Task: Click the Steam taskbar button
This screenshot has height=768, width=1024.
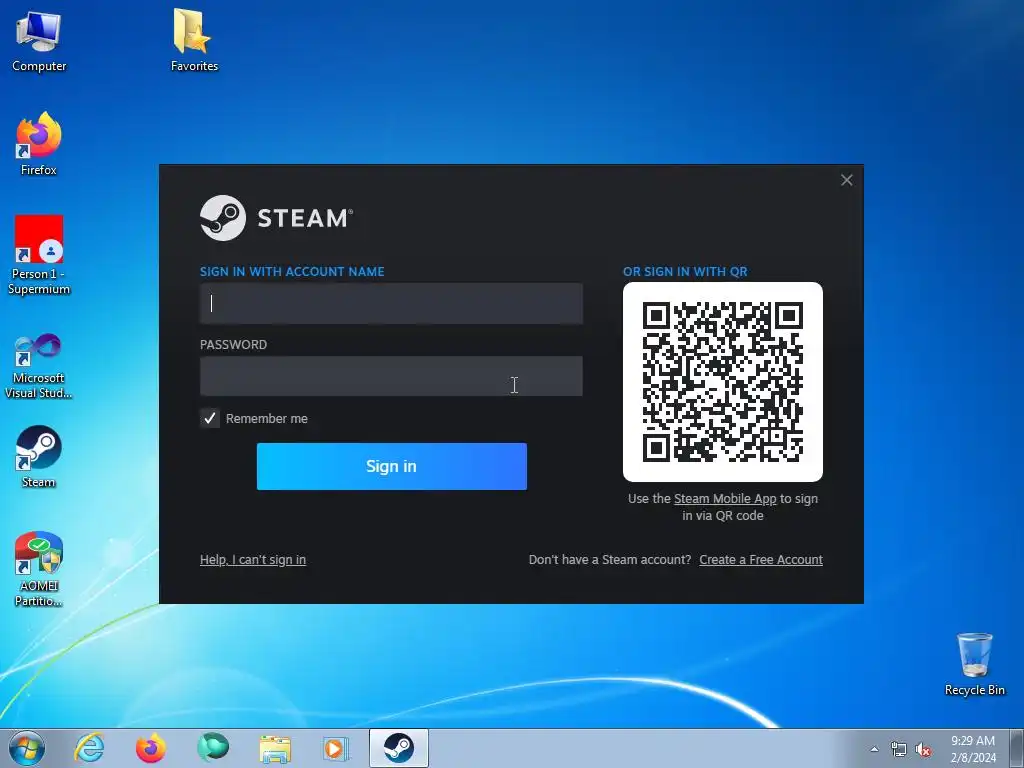Action: point(398,748)
